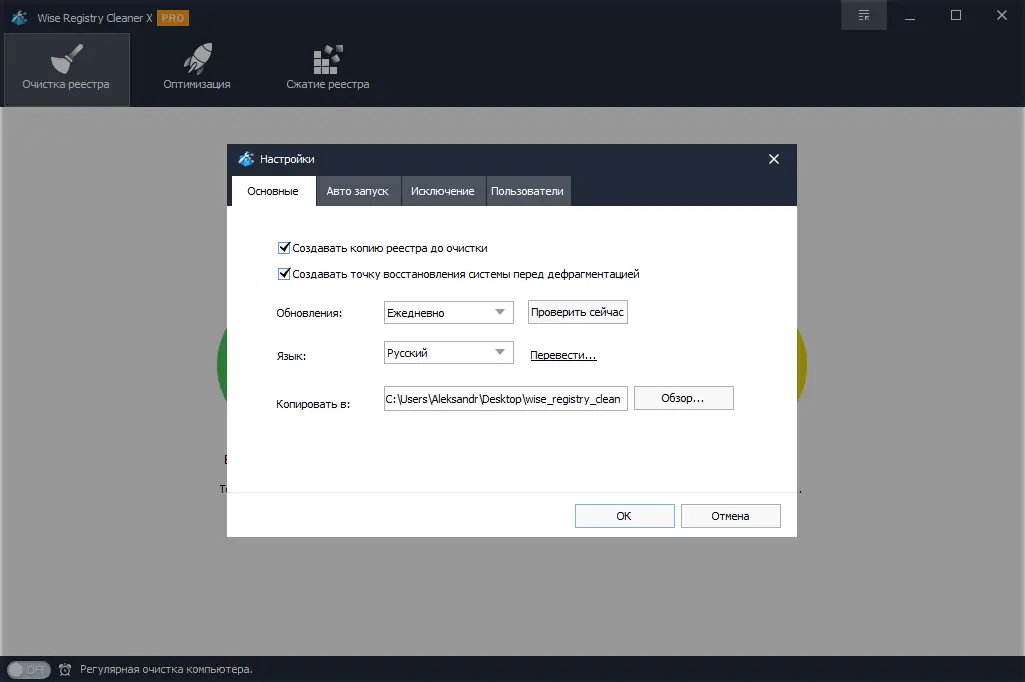The height and width of the screenshot is (682, 1025).
Task: Open the Очистка реестра section
Action: pyautogui.click(x=66, y=69)
